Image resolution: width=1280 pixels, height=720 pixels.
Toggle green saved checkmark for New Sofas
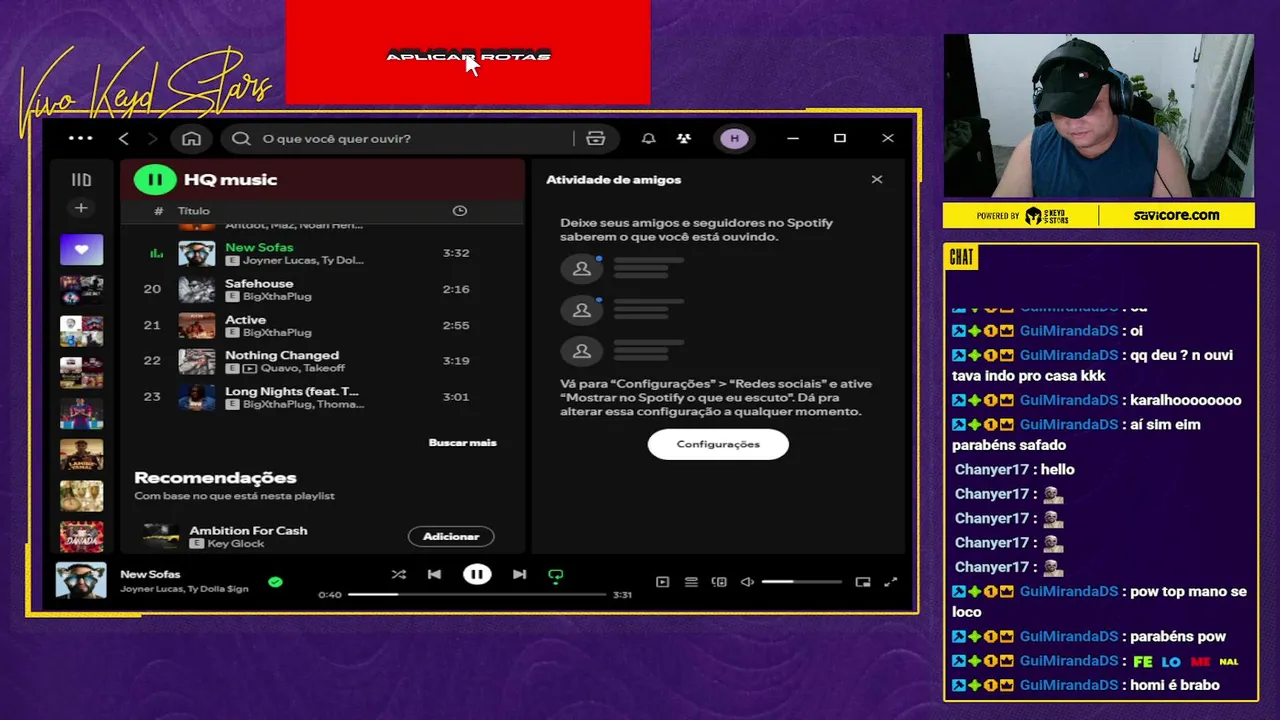pos(275,581)
